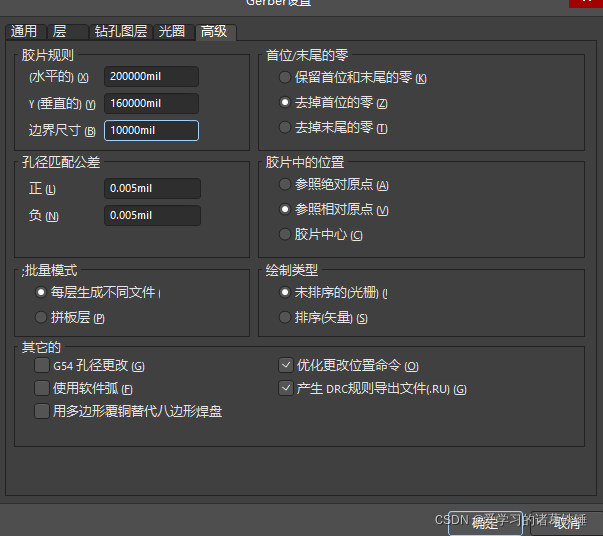Select 排序(矢量) plotter type

287,317
